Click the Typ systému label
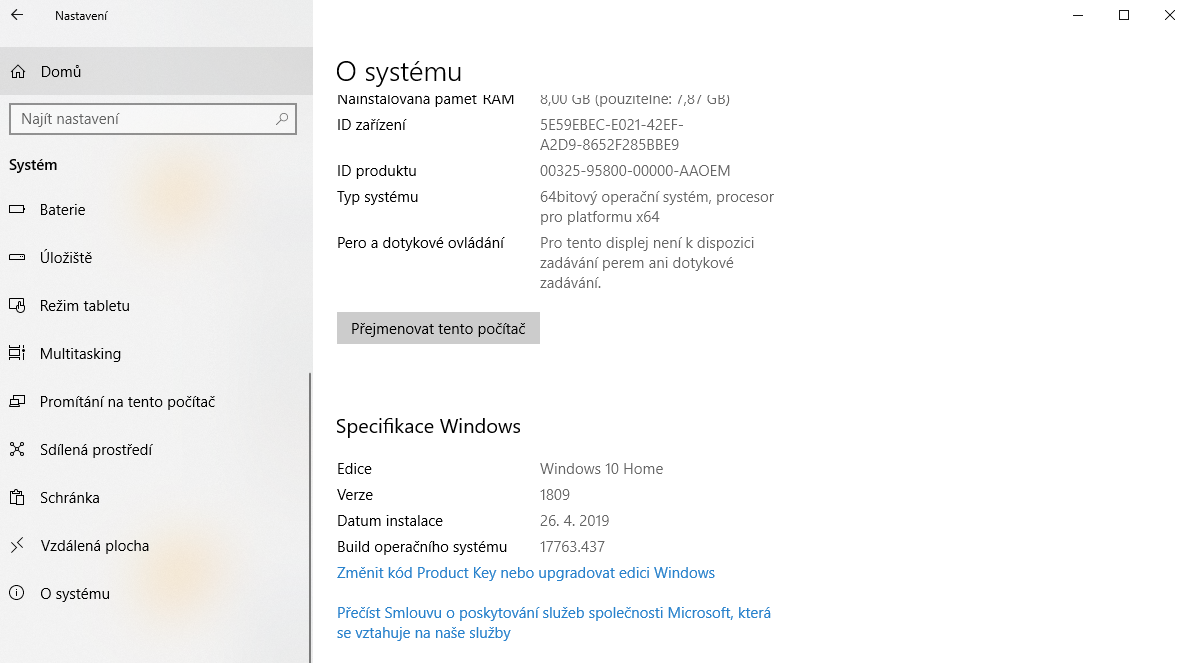 (377, 197)
